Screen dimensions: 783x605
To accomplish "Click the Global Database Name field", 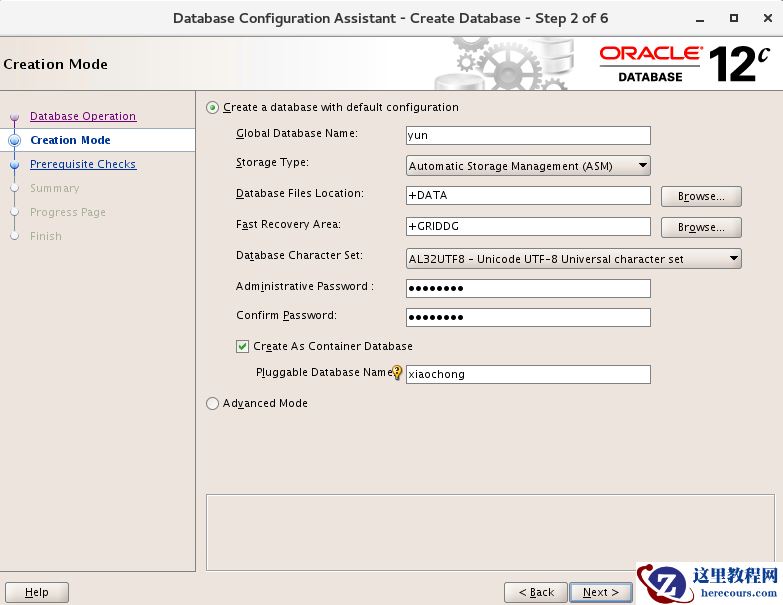I will point(528,135).
